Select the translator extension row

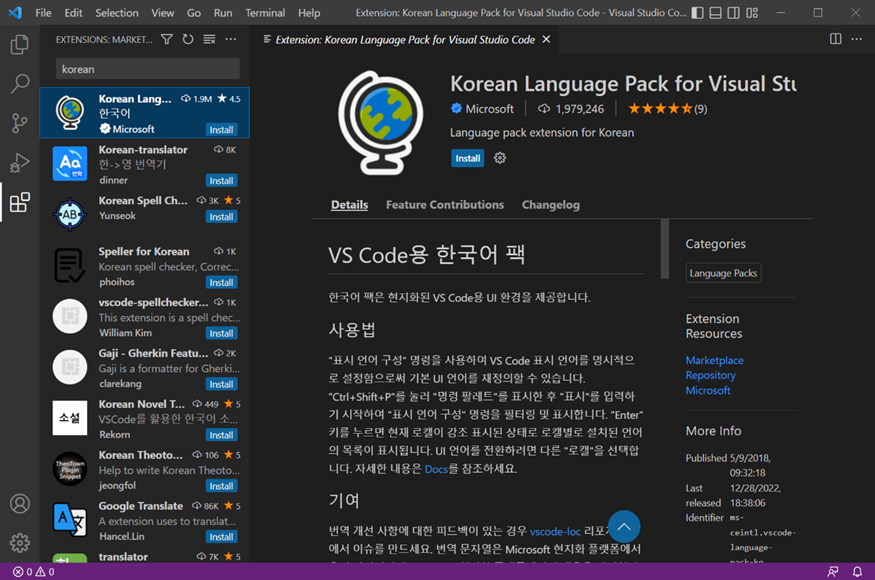pyautogui.click(x=145, y=556)
